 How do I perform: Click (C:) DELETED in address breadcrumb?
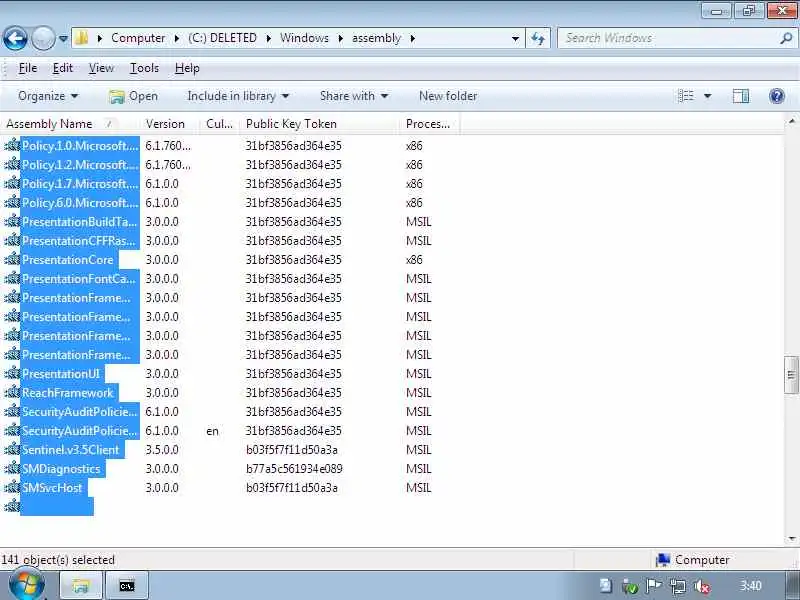tap(222, 38)
